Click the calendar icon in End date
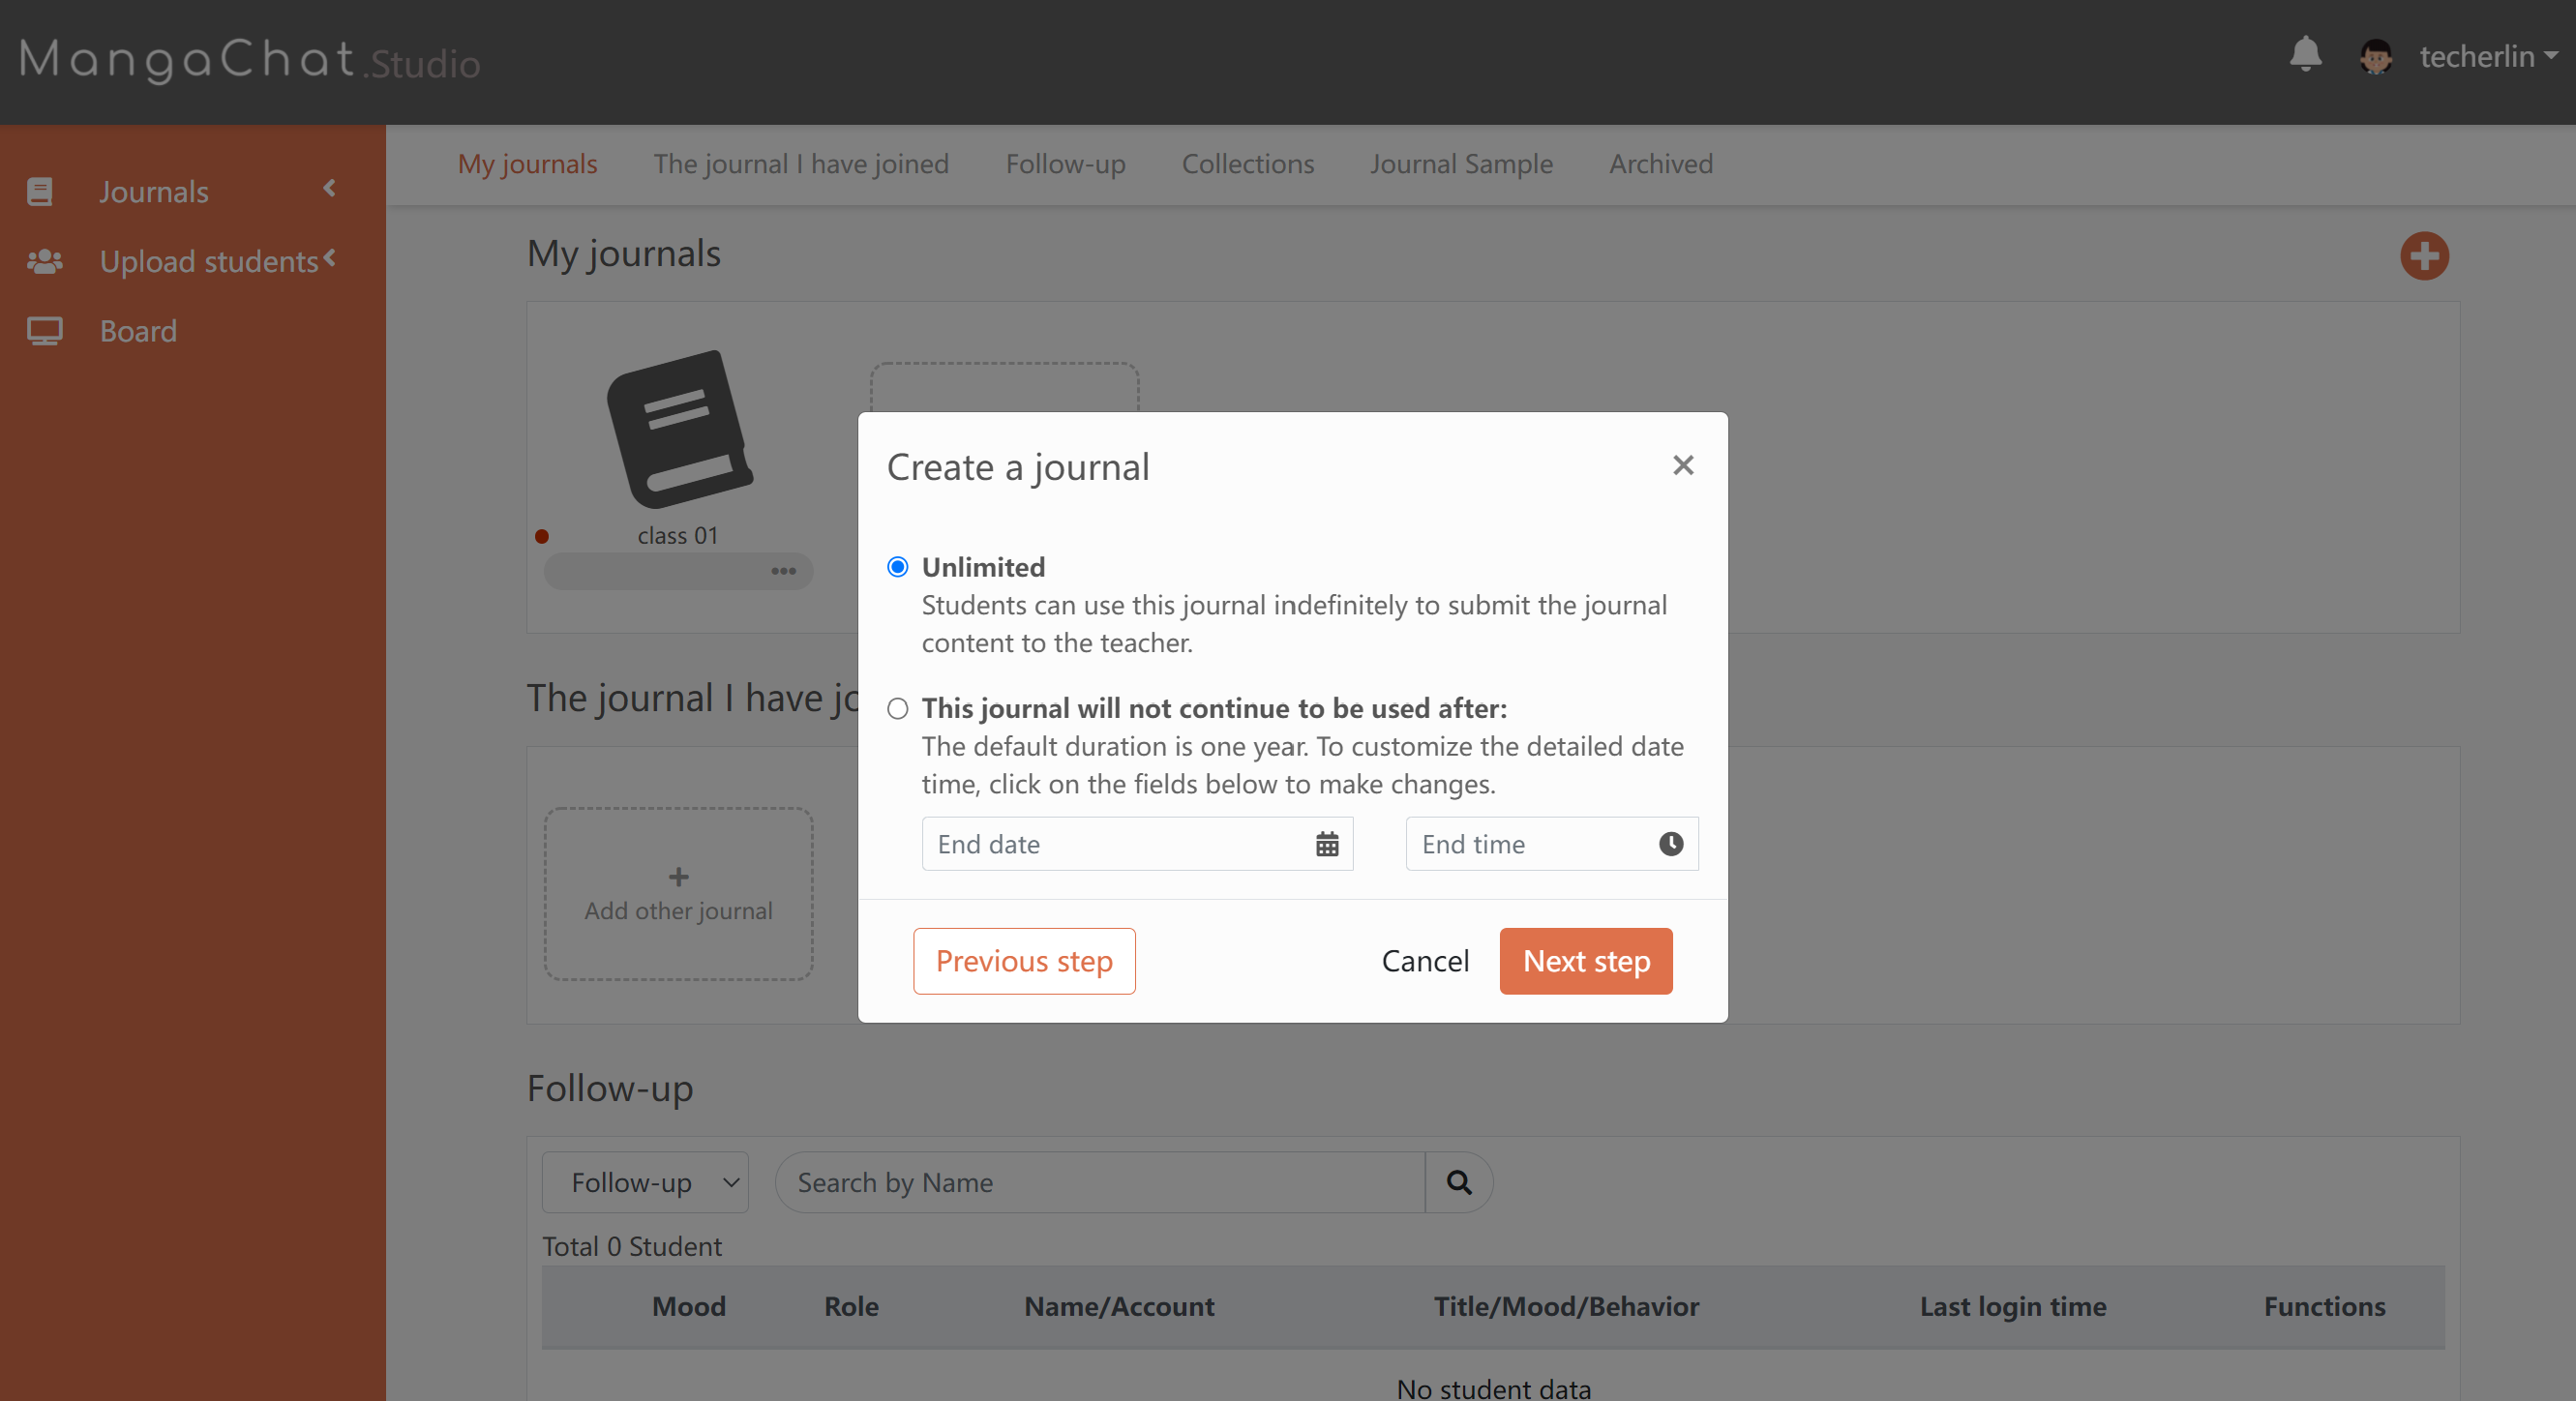2576x1401 pixels. pyautogui.click(x=1326, y=844)
